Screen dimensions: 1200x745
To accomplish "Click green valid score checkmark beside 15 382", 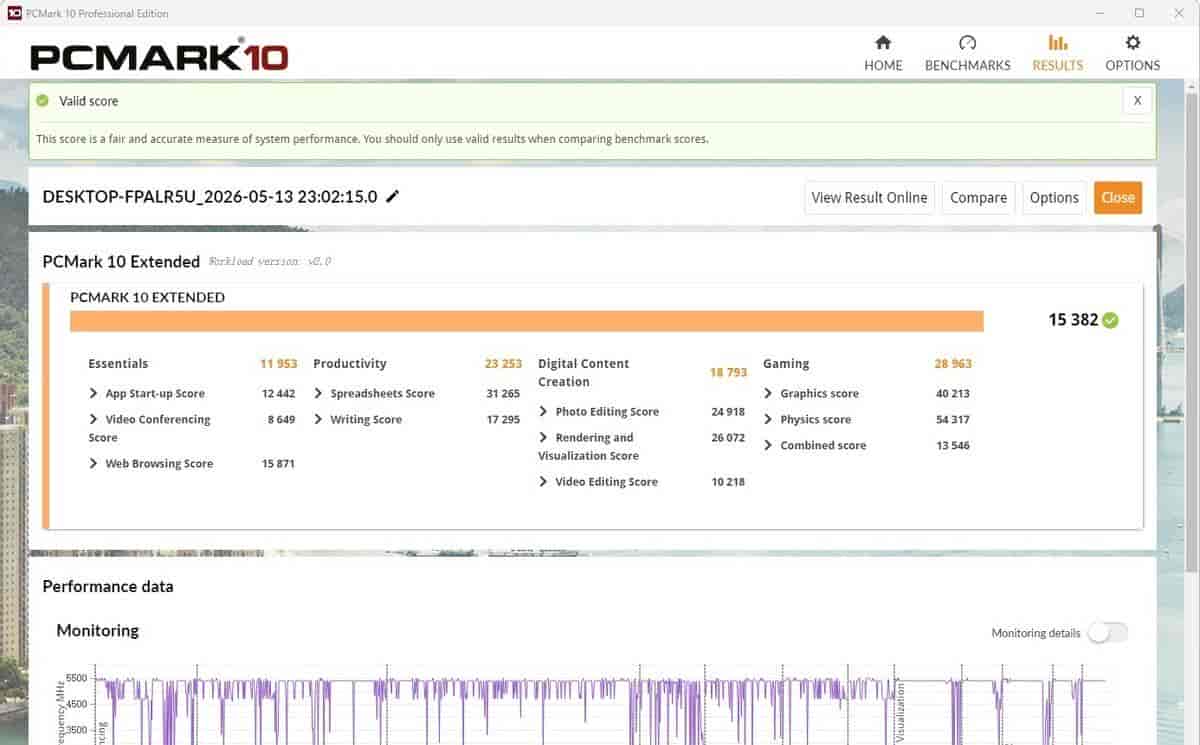I will tap(1110, 320).
